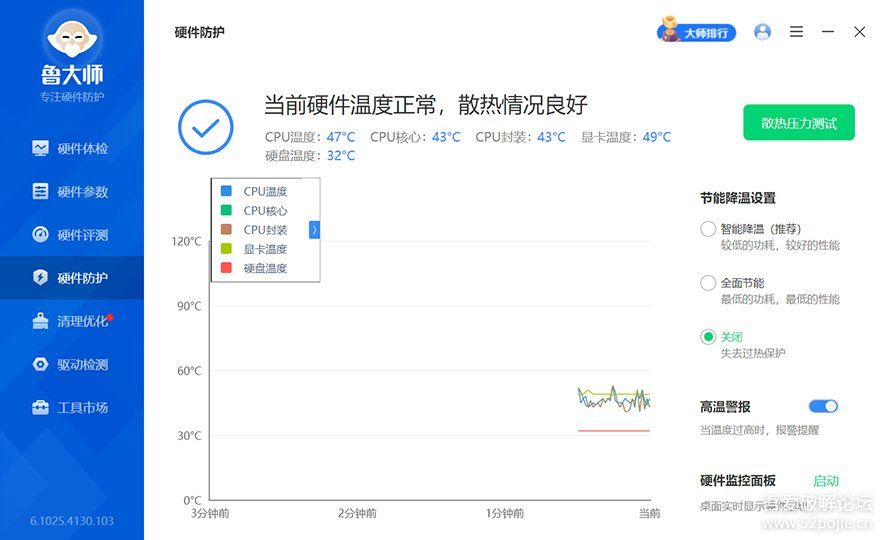
Task: Switch to 硬件评测 menu label
Action: (x=83, y=235)
